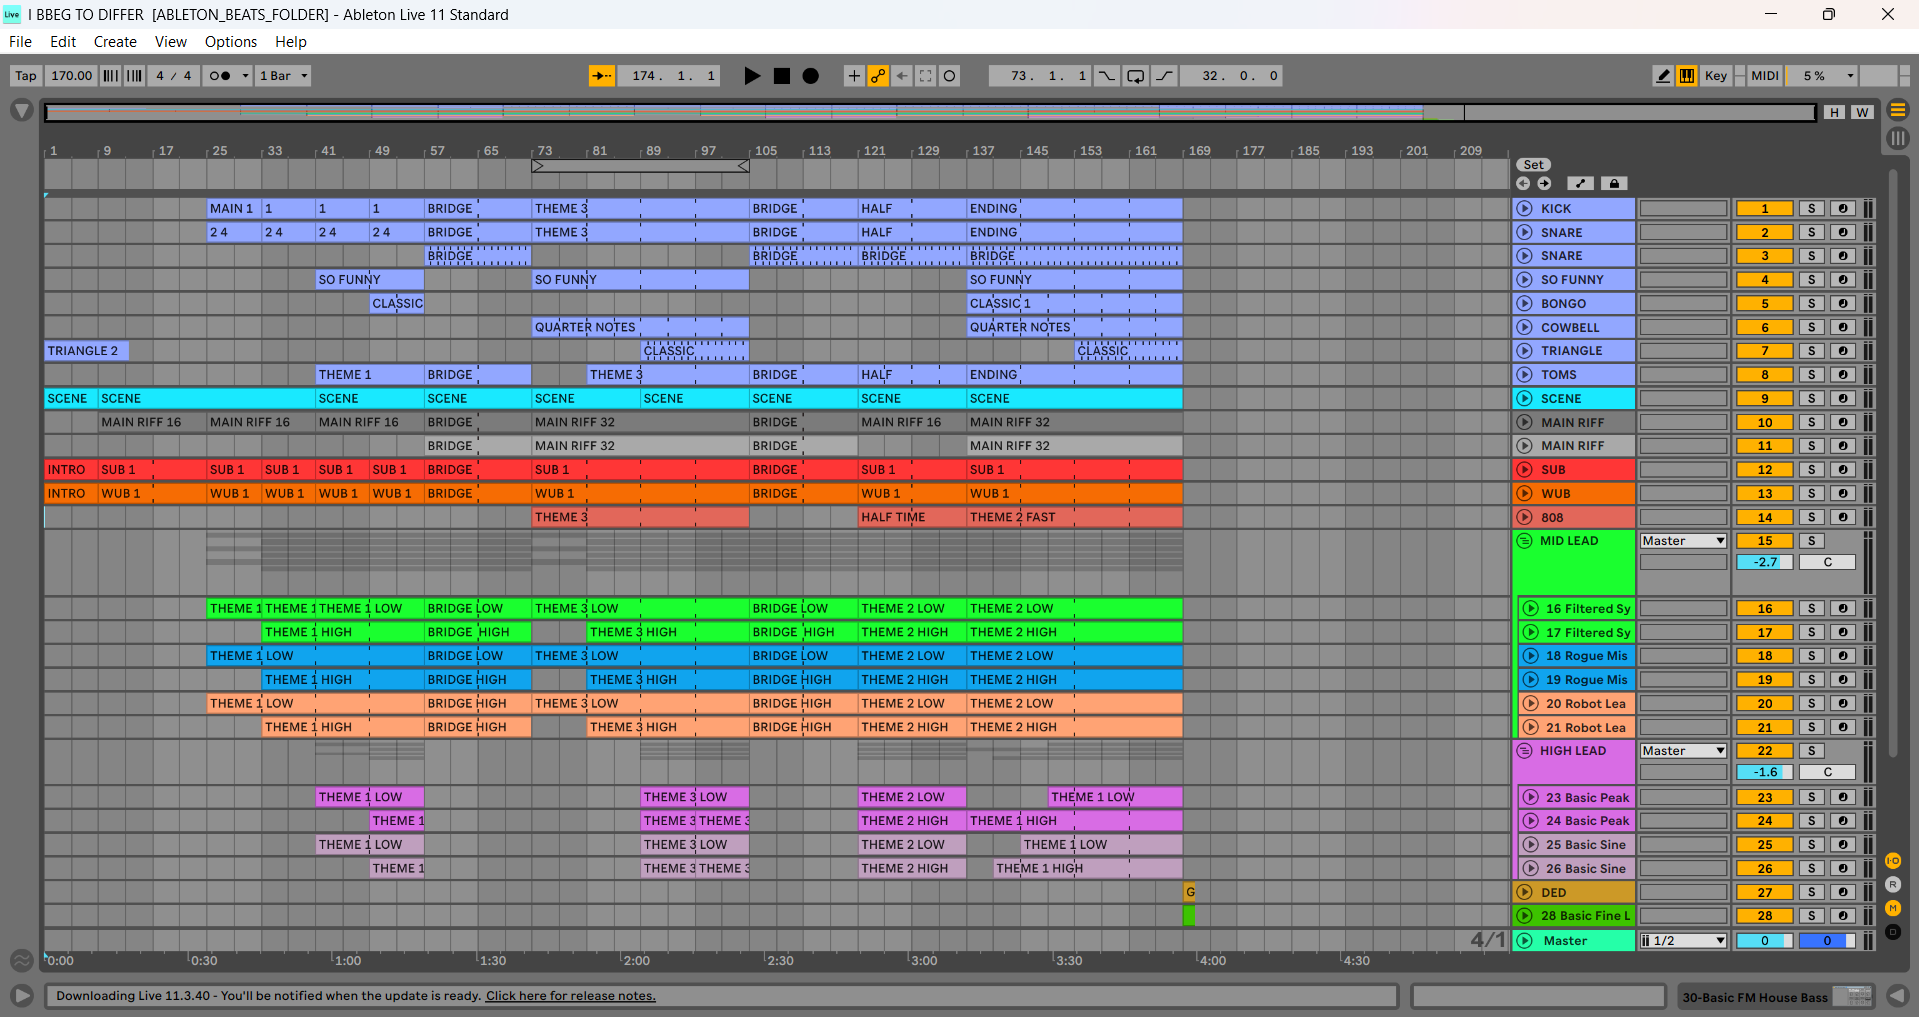Solo the WUB track
Viewport: 1919px width, 1017px height.
tap(1812, 494)
